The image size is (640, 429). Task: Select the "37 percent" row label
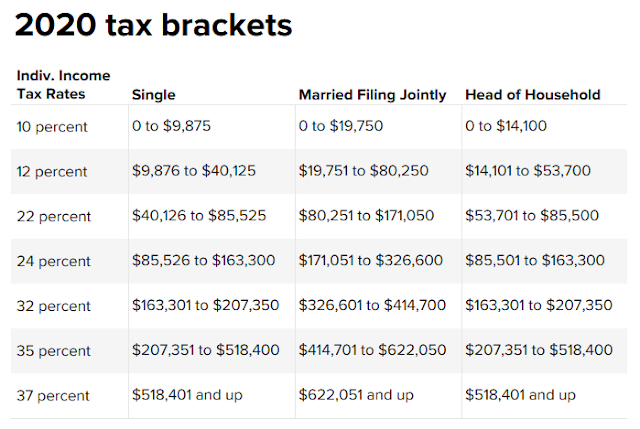[53, 395]
